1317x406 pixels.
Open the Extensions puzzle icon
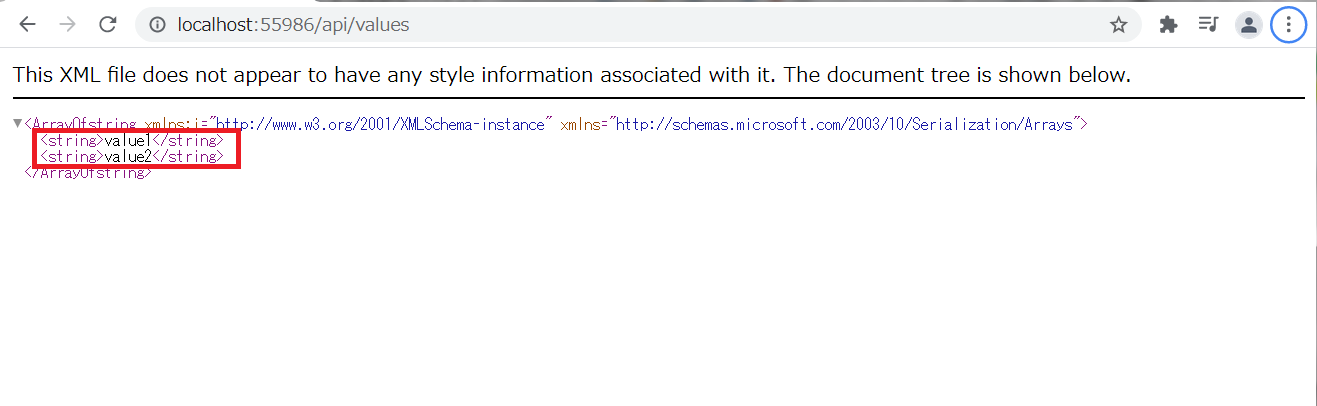pyautogui.click(x=1168, y=25)
